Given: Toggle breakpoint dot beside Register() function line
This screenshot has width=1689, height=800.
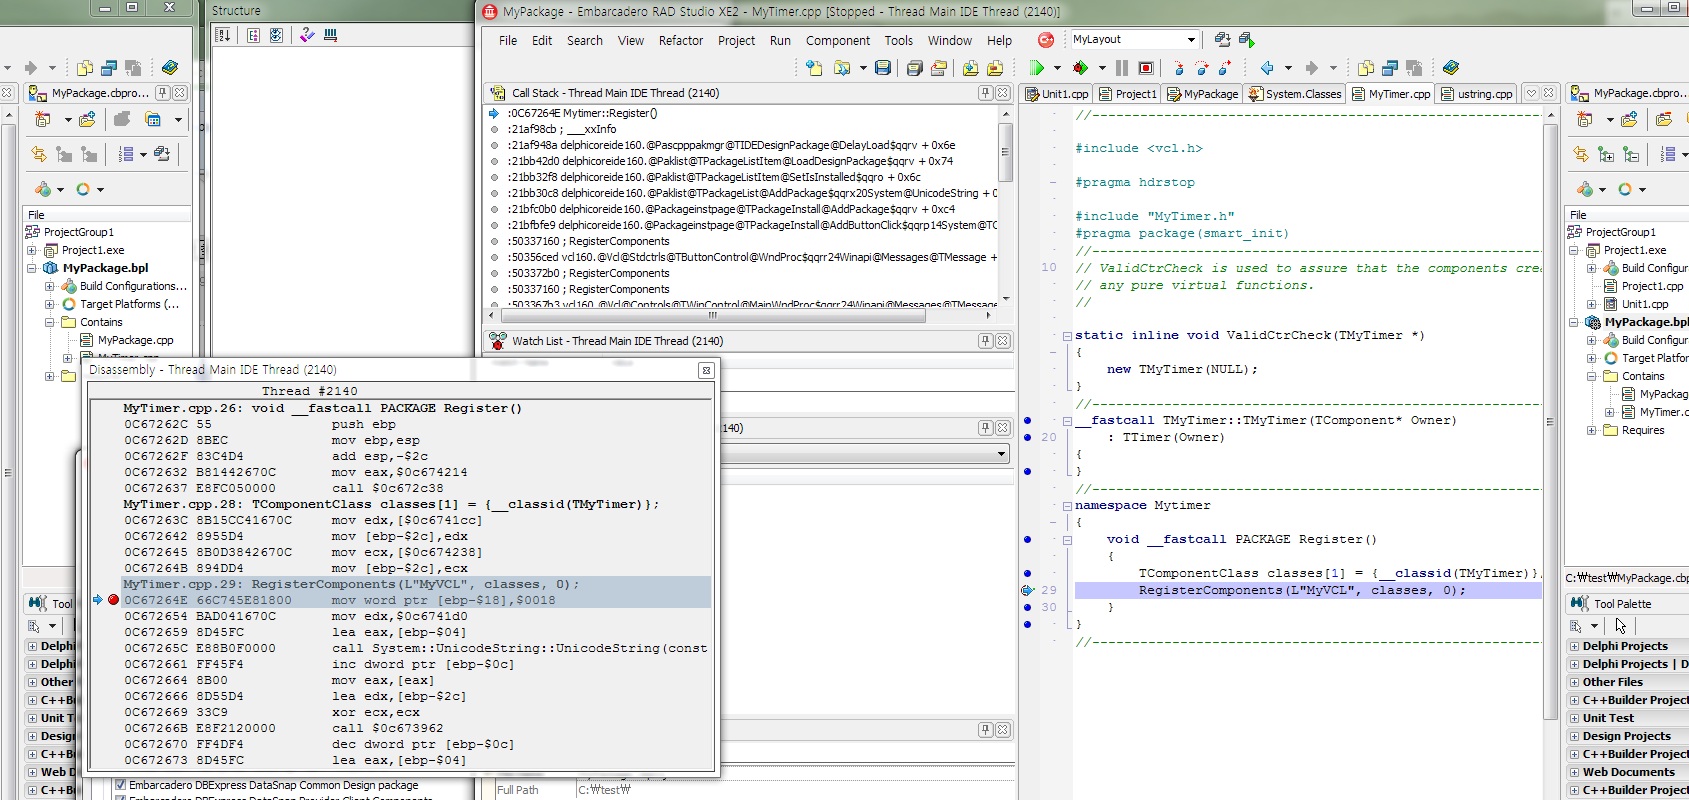Looking at the screenshot, I should (x=1027, y=539).
